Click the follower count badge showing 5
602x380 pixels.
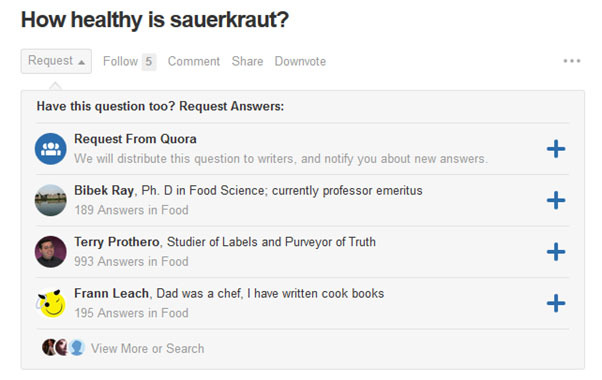pyautogui.click(x=149, y=61)
